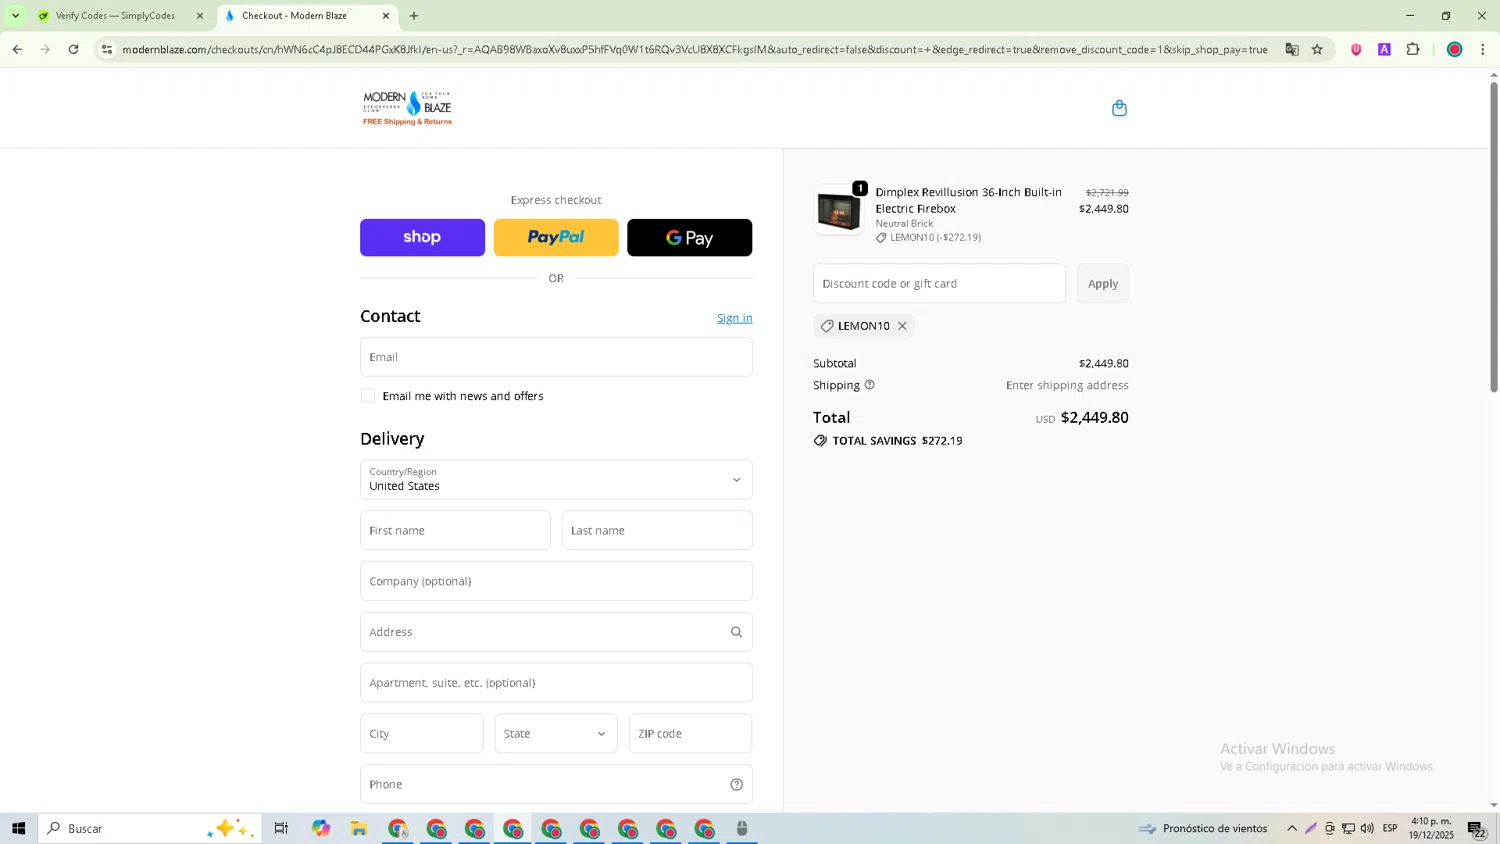Open the translate page icon
The height and width of the screenshot is (844, 1500).
(1292, 49)
